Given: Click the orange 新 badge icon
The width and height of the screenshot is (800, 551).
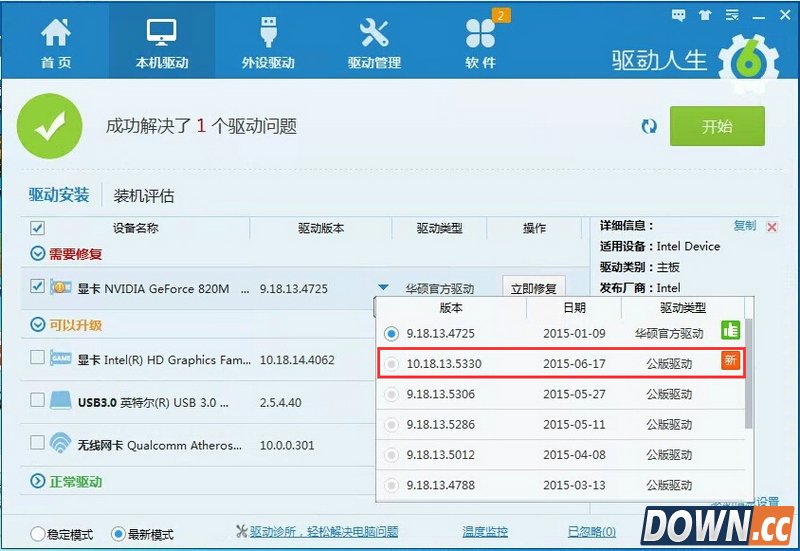Looking at the screenshot, I should click(730, 361).
